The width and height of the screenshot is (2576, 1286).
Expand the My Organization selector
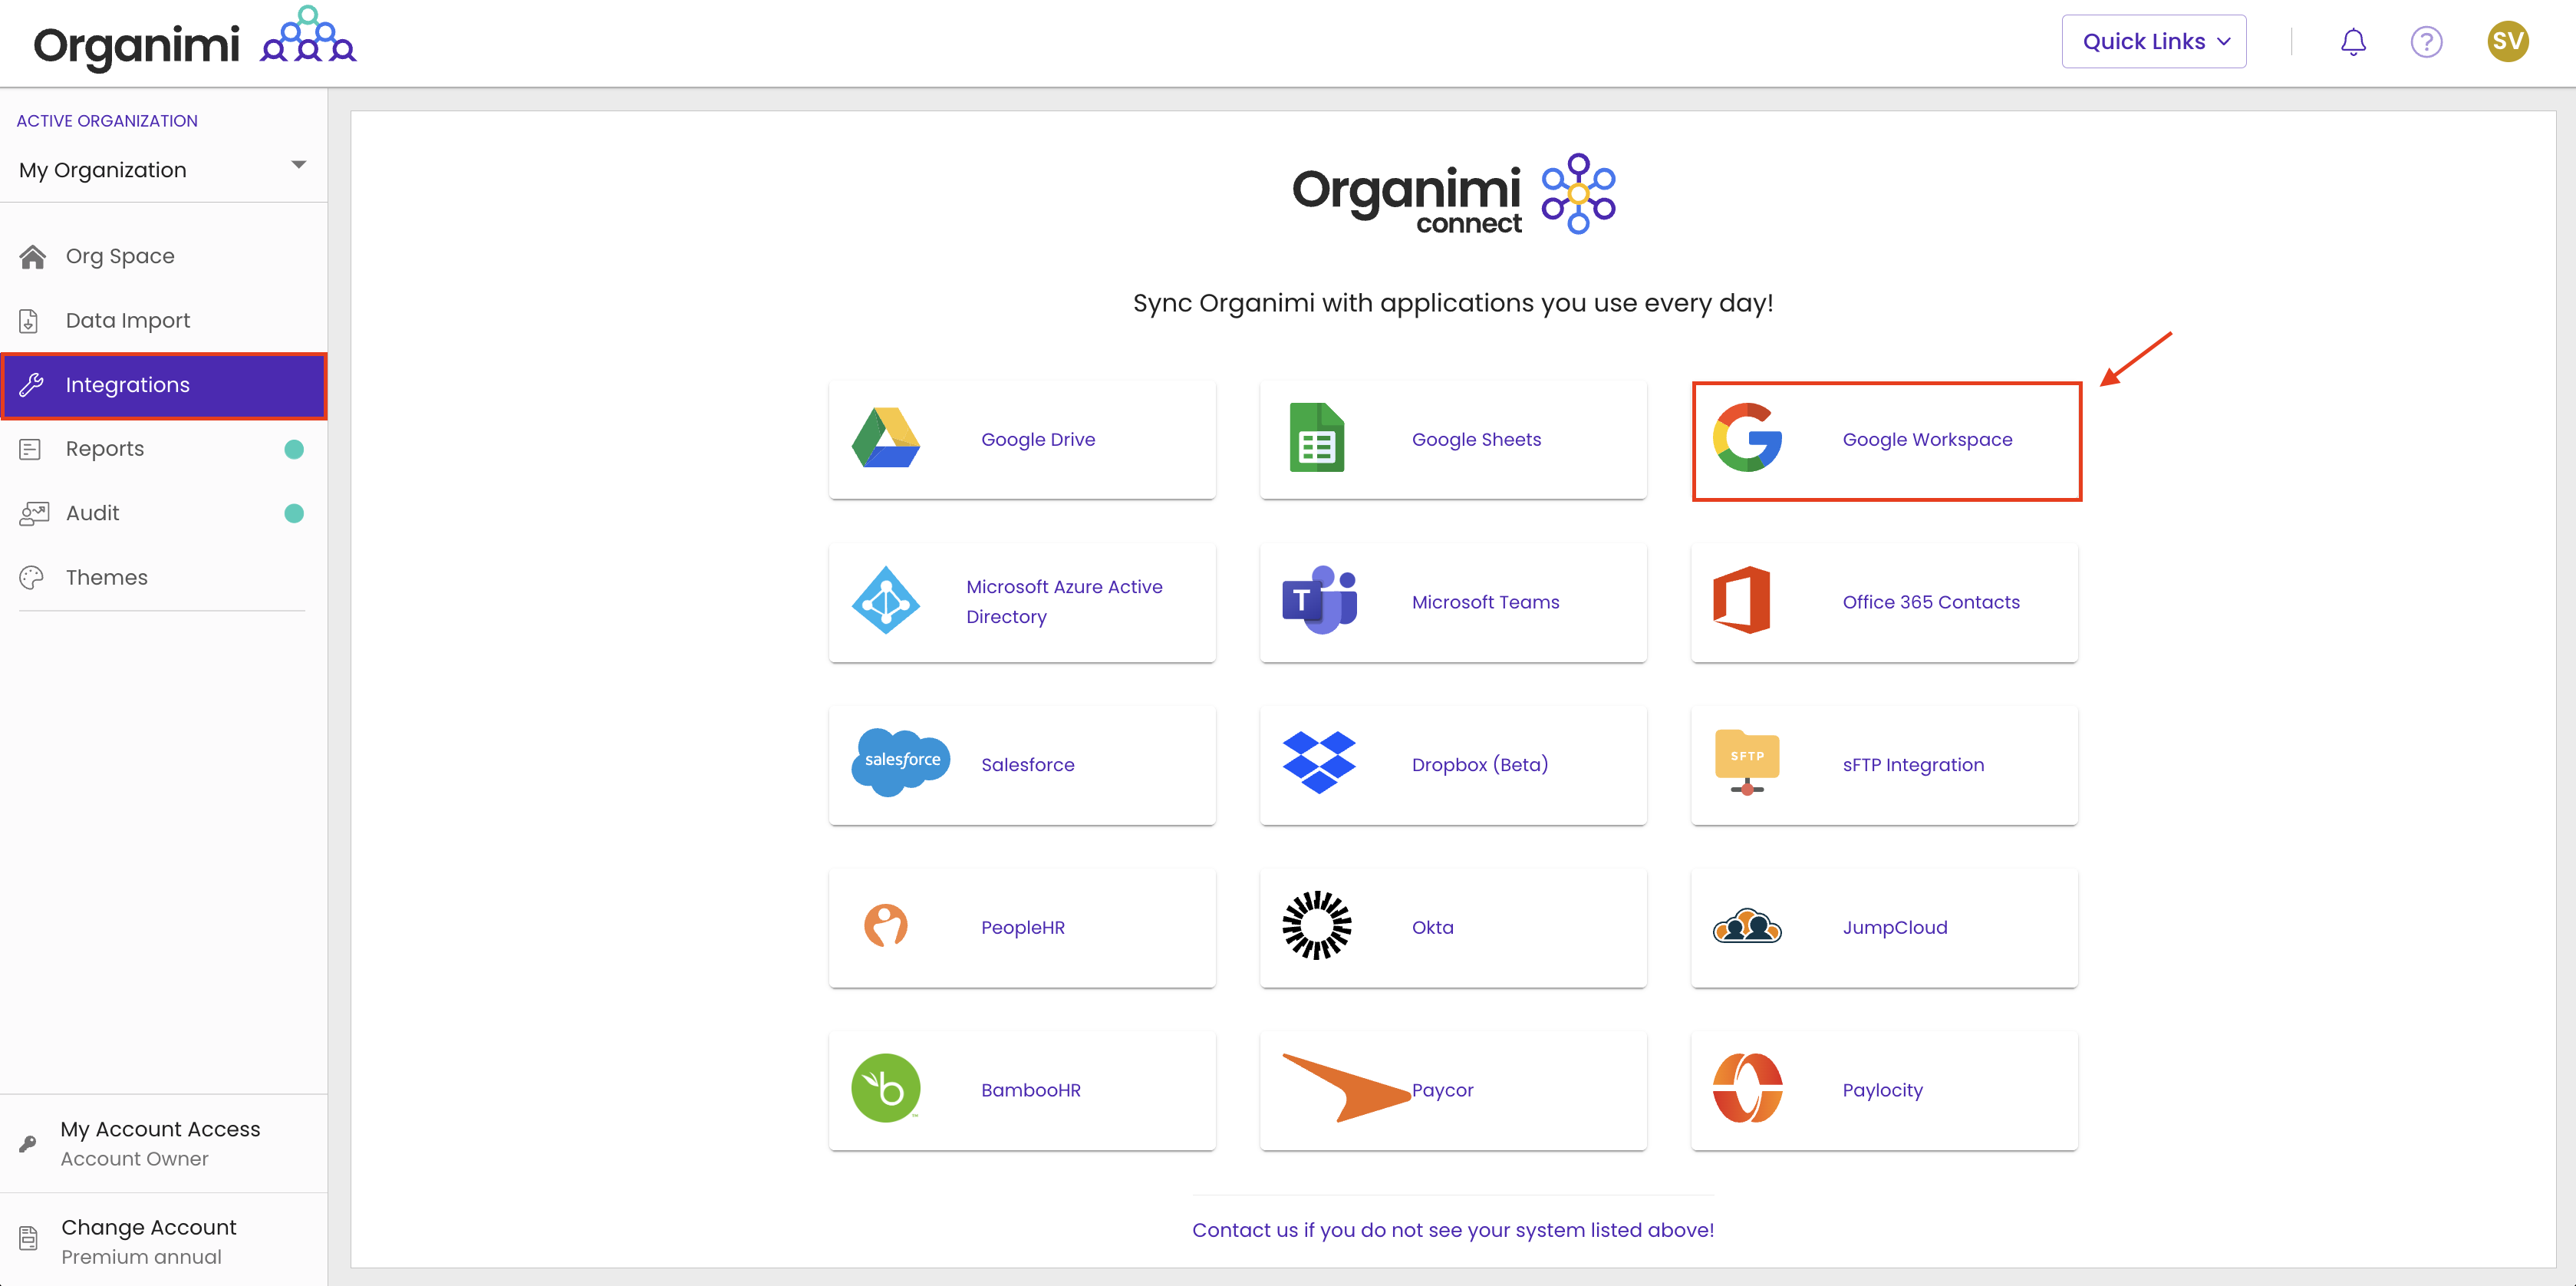pyautogui.click(x=163, y=169)
